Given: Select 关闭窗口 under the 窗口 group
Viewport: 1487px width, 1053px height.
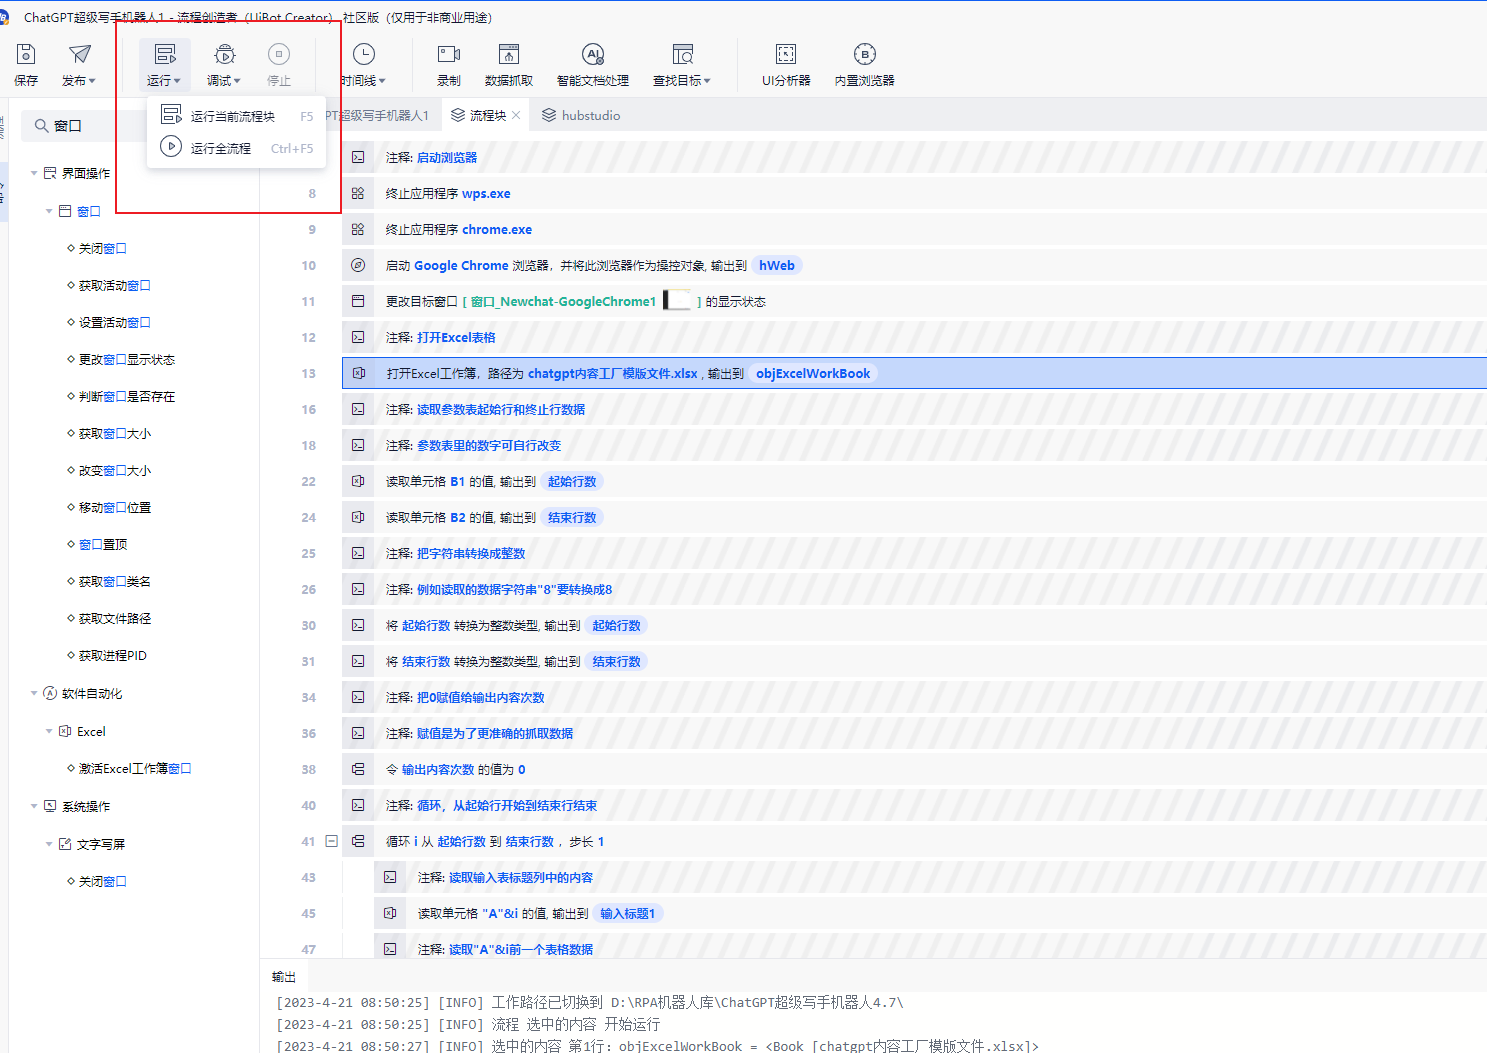Looking at the screenshot, I should pos(102,249).
